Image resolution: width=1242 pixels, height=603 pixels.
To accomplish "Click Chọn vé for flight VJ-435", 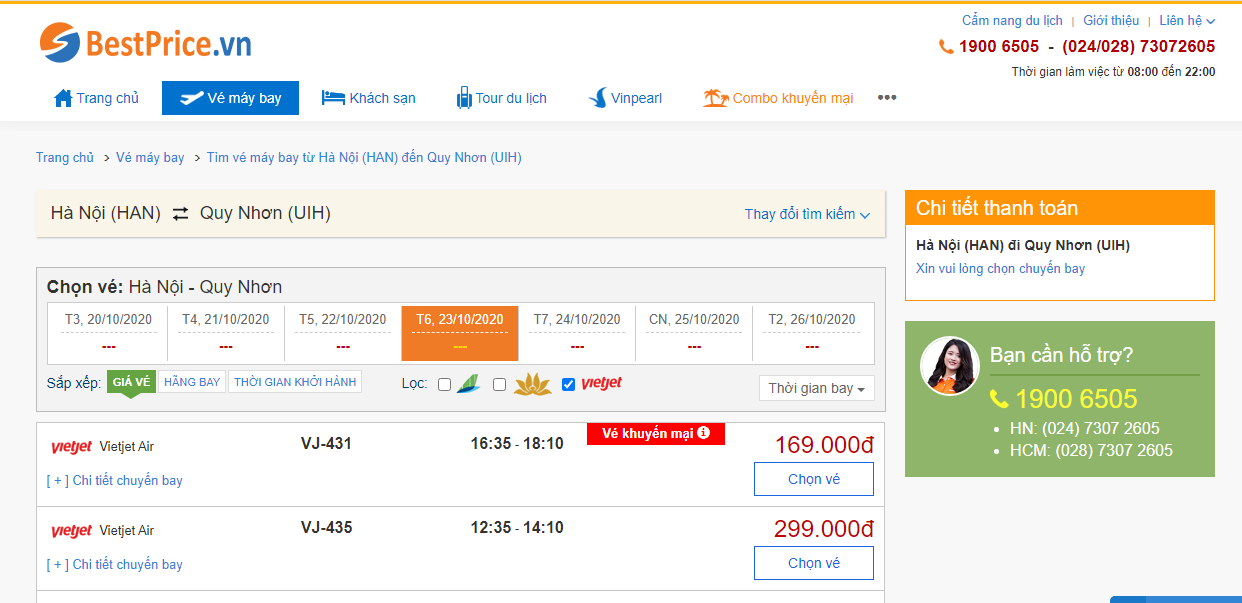I will click(814, 563).
